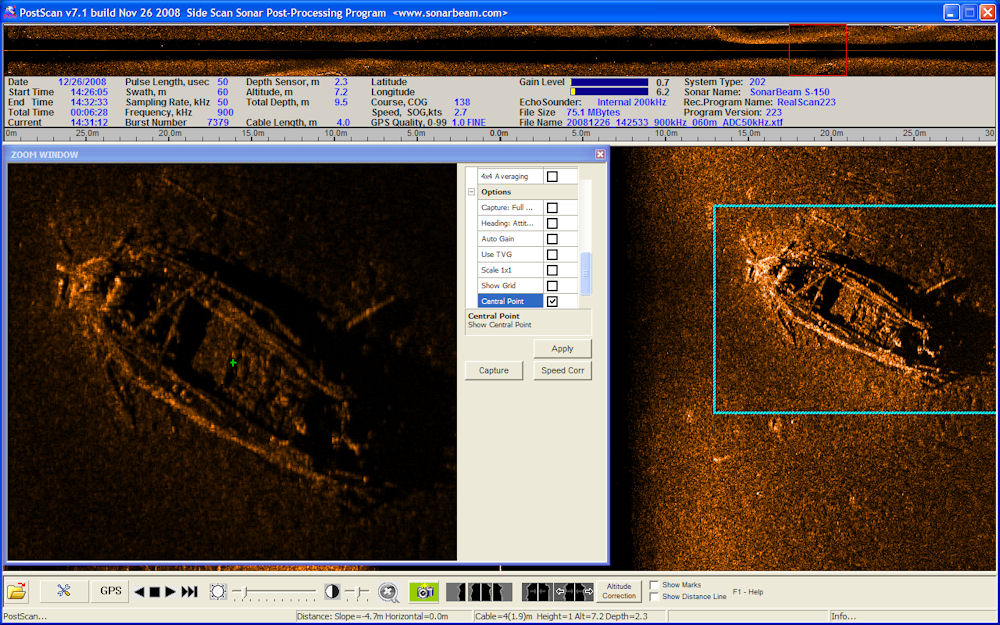Click the GPS toolbar button
This screenshot has width=1000, height=625.
(110, 591)
